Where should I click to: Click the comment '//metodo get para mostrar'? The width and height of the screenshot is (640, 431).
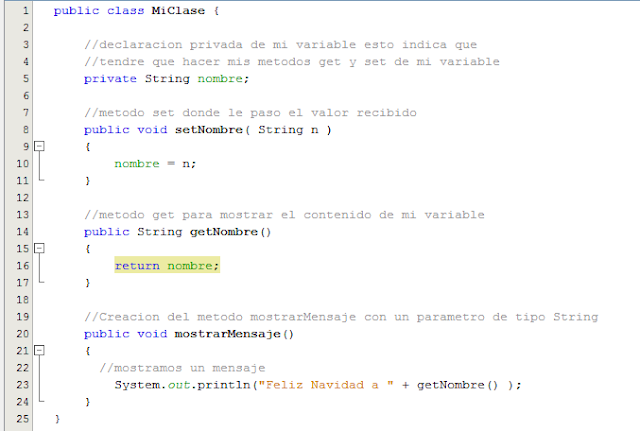[x=284, y=215]
